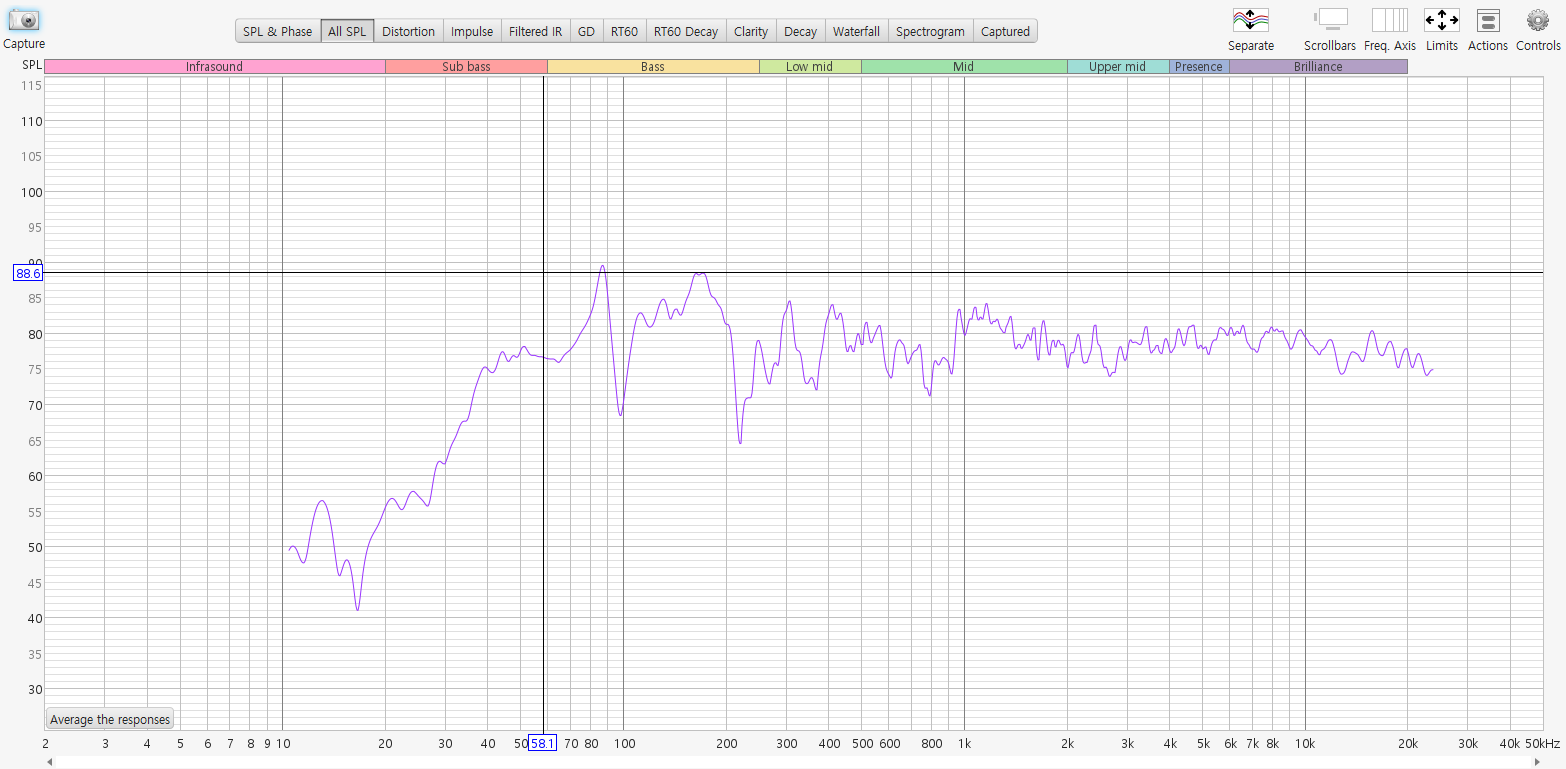The image size is (1566, 769).
Task: Click the horizontal scrollbar right arrow
Action: point(1537,762)
